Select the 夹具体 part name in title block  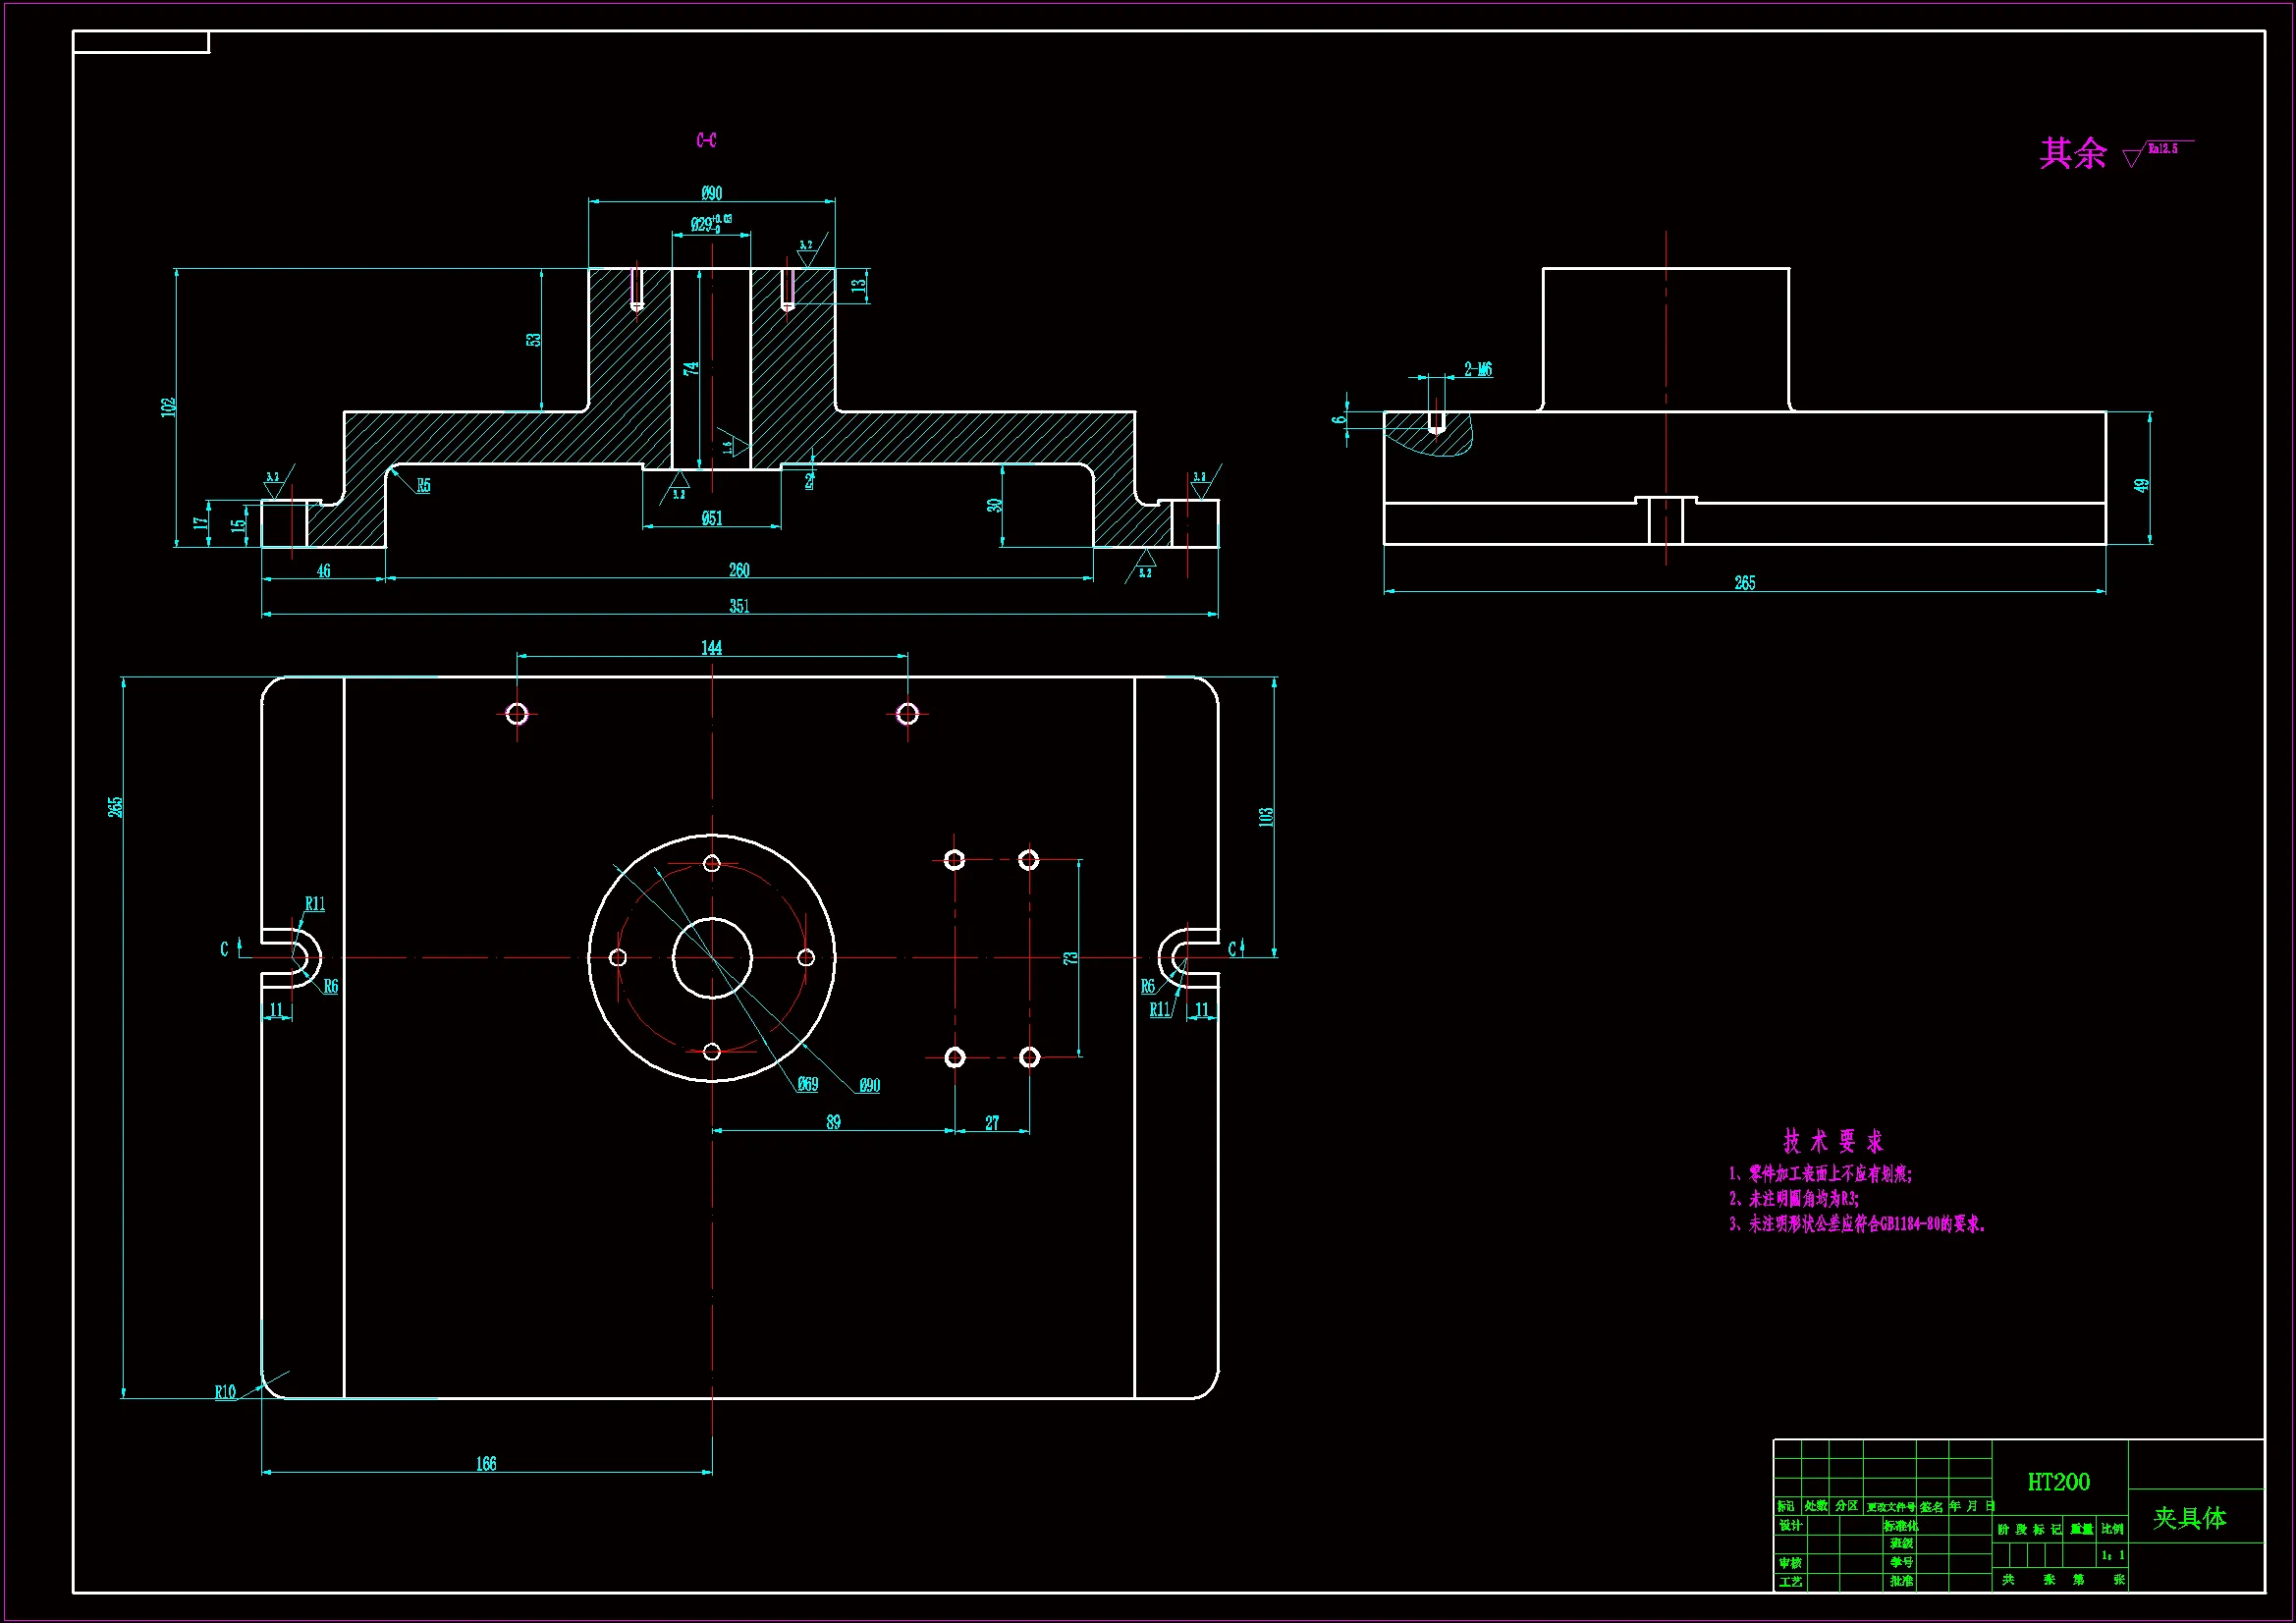point(2189,1518)
